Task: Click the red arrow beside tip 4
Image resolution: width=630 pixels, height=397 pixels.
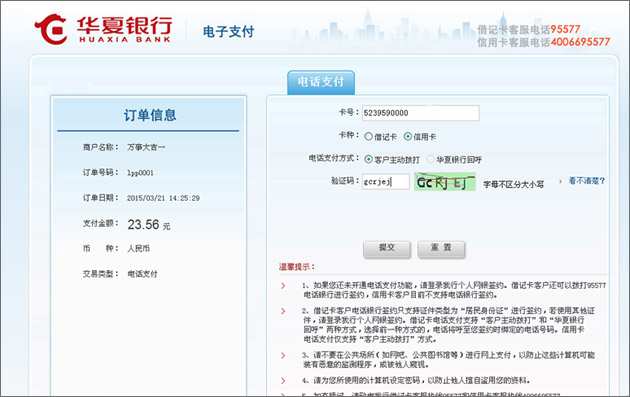Action: click(x=283, y=381)
